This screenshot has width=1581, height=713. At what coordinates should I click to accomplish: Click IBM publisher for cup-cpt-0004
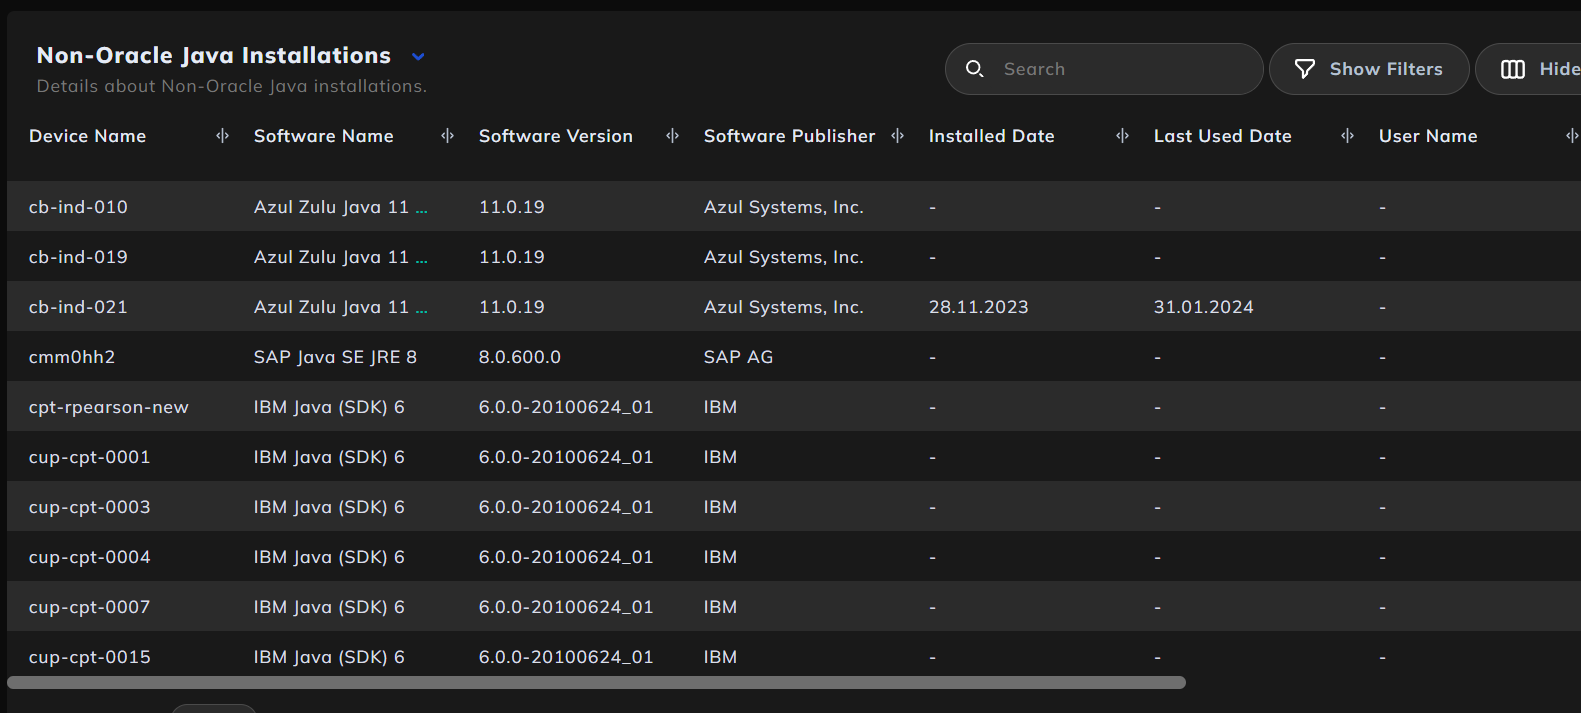720,557
